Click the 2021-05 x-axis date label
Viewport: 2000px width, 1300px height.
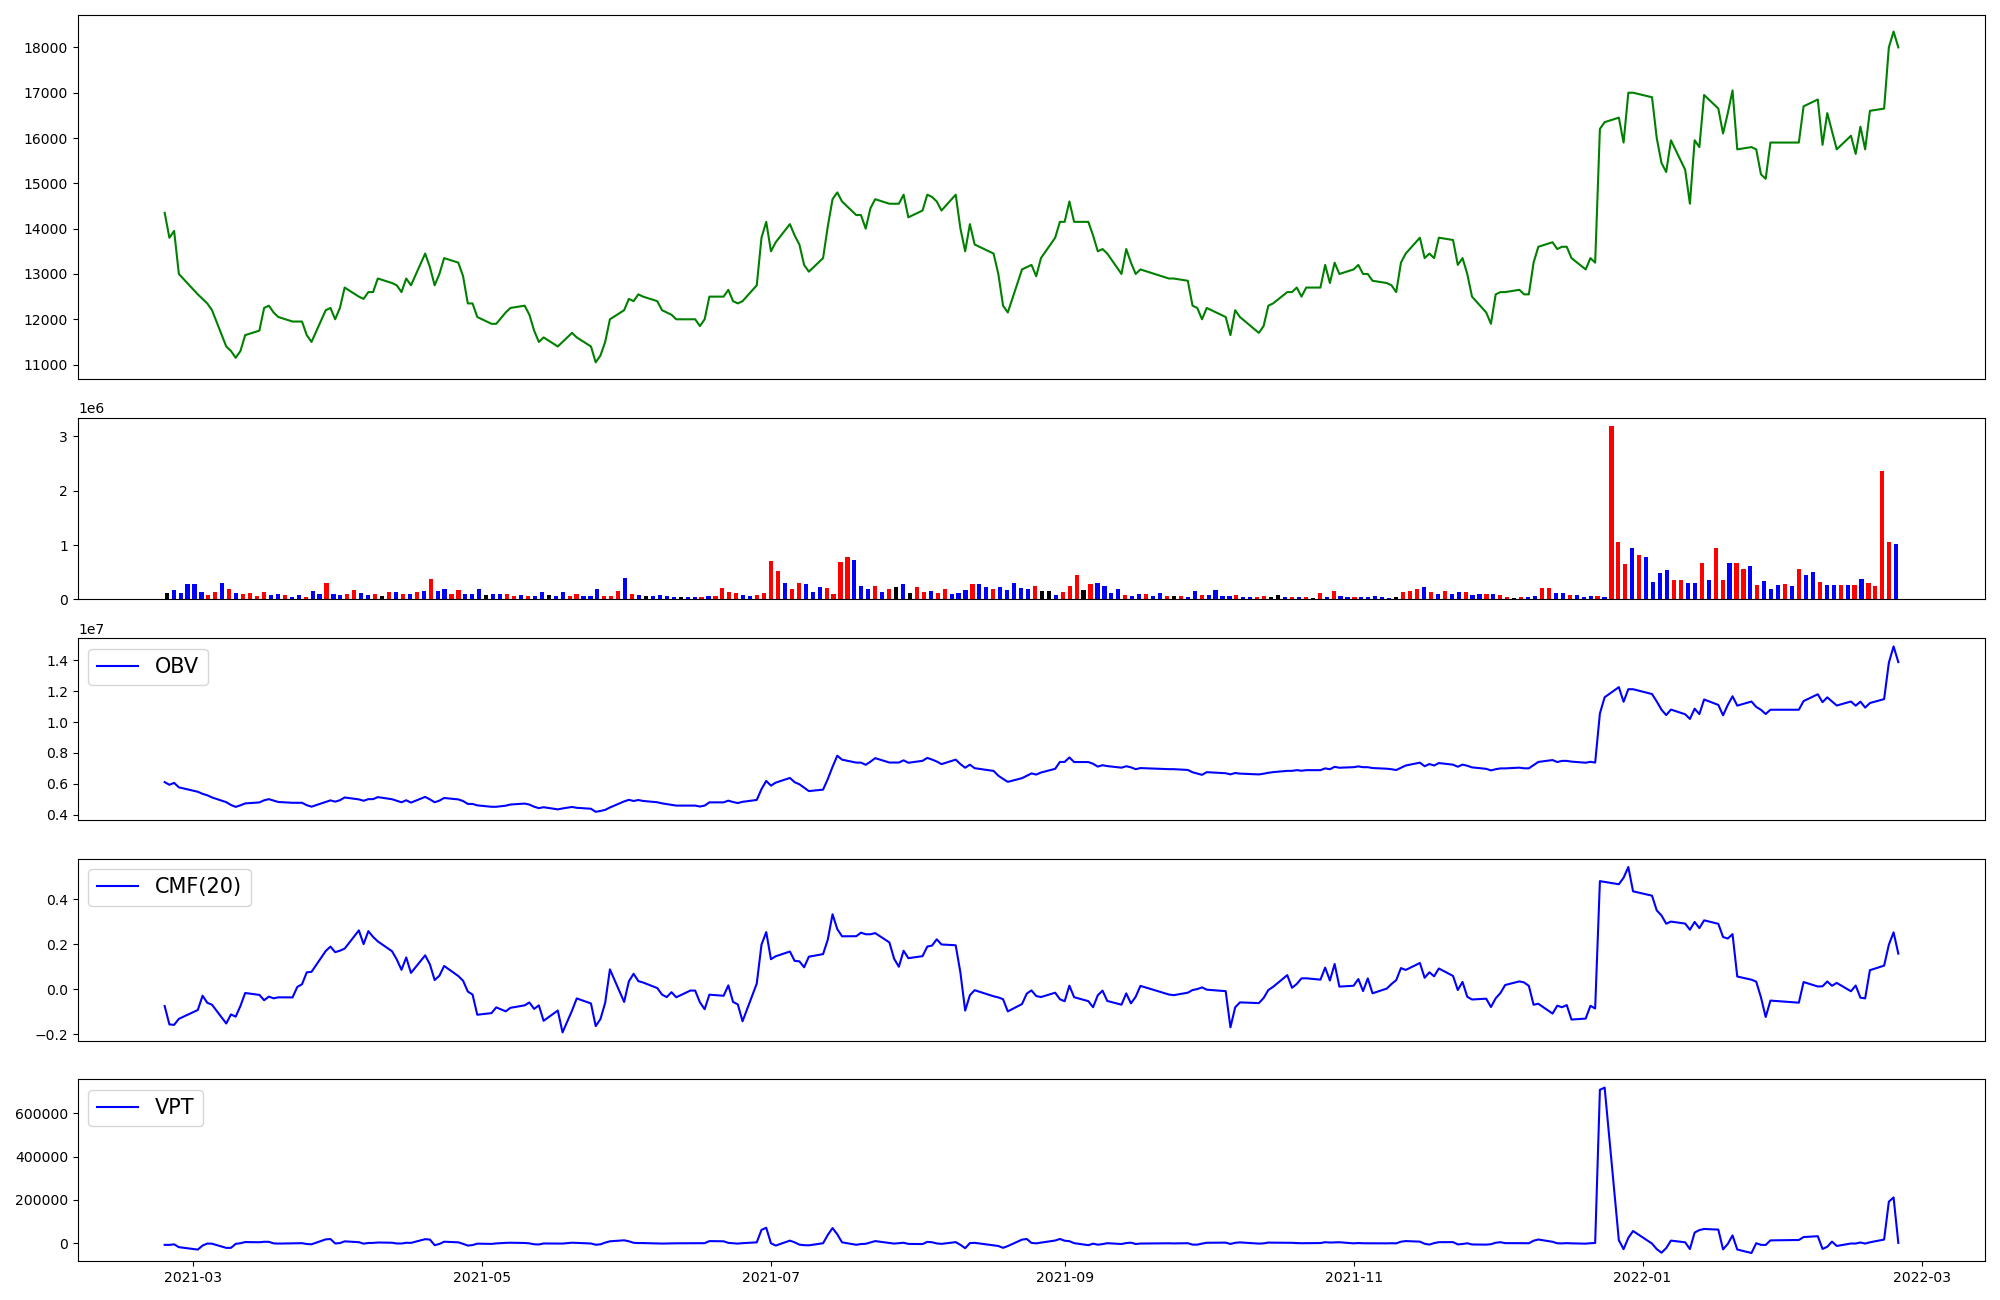coord(482,1277)
